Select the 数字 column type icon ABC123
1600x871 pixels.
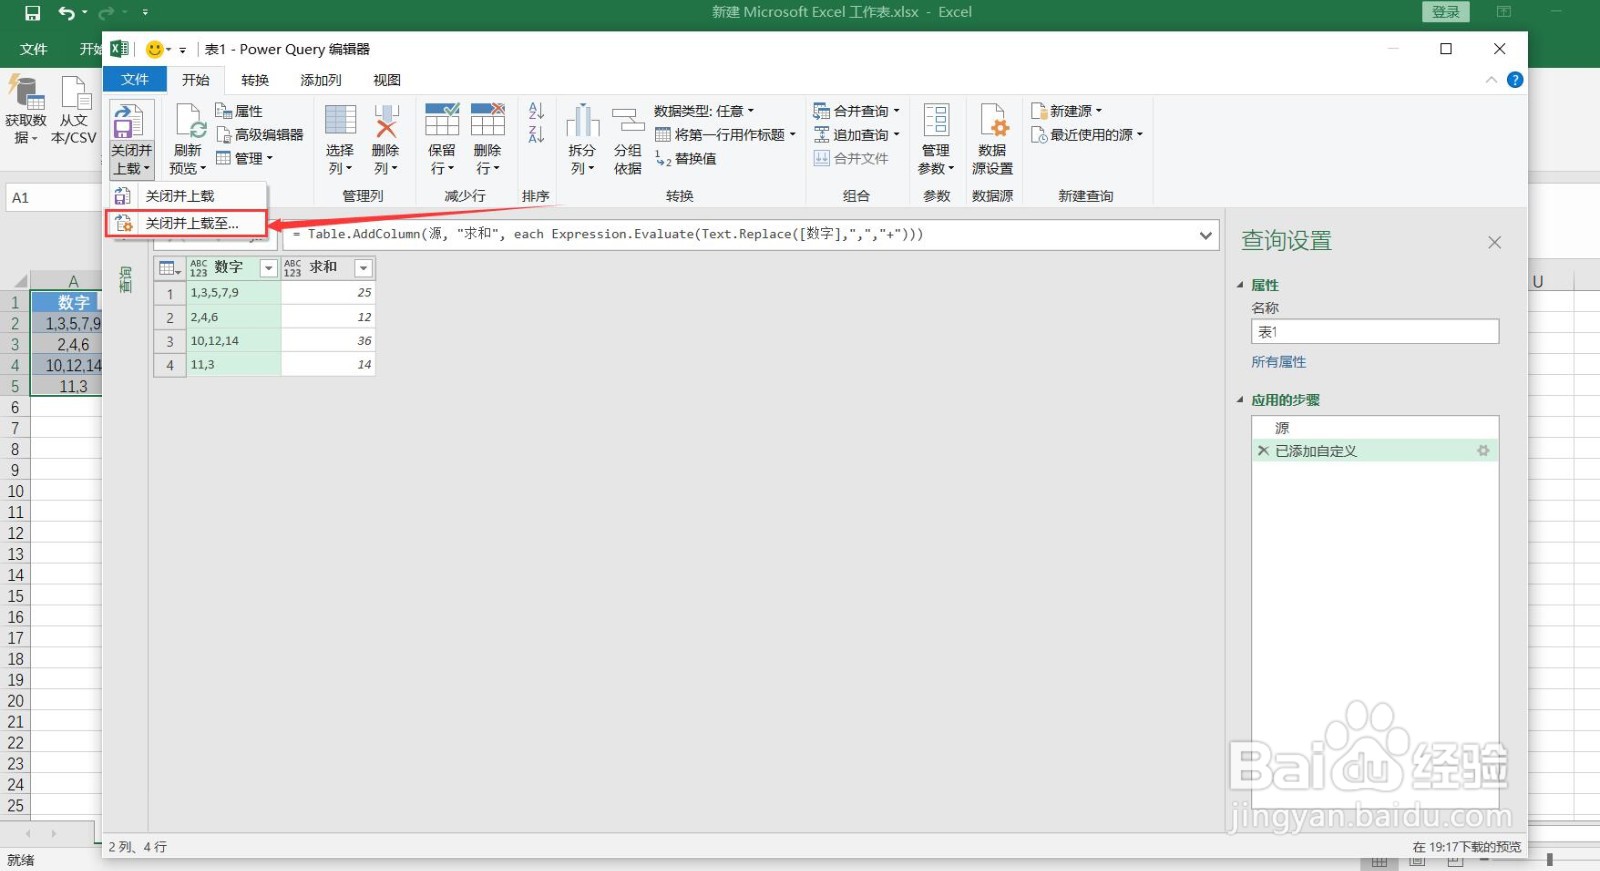(x=198, y=268)
